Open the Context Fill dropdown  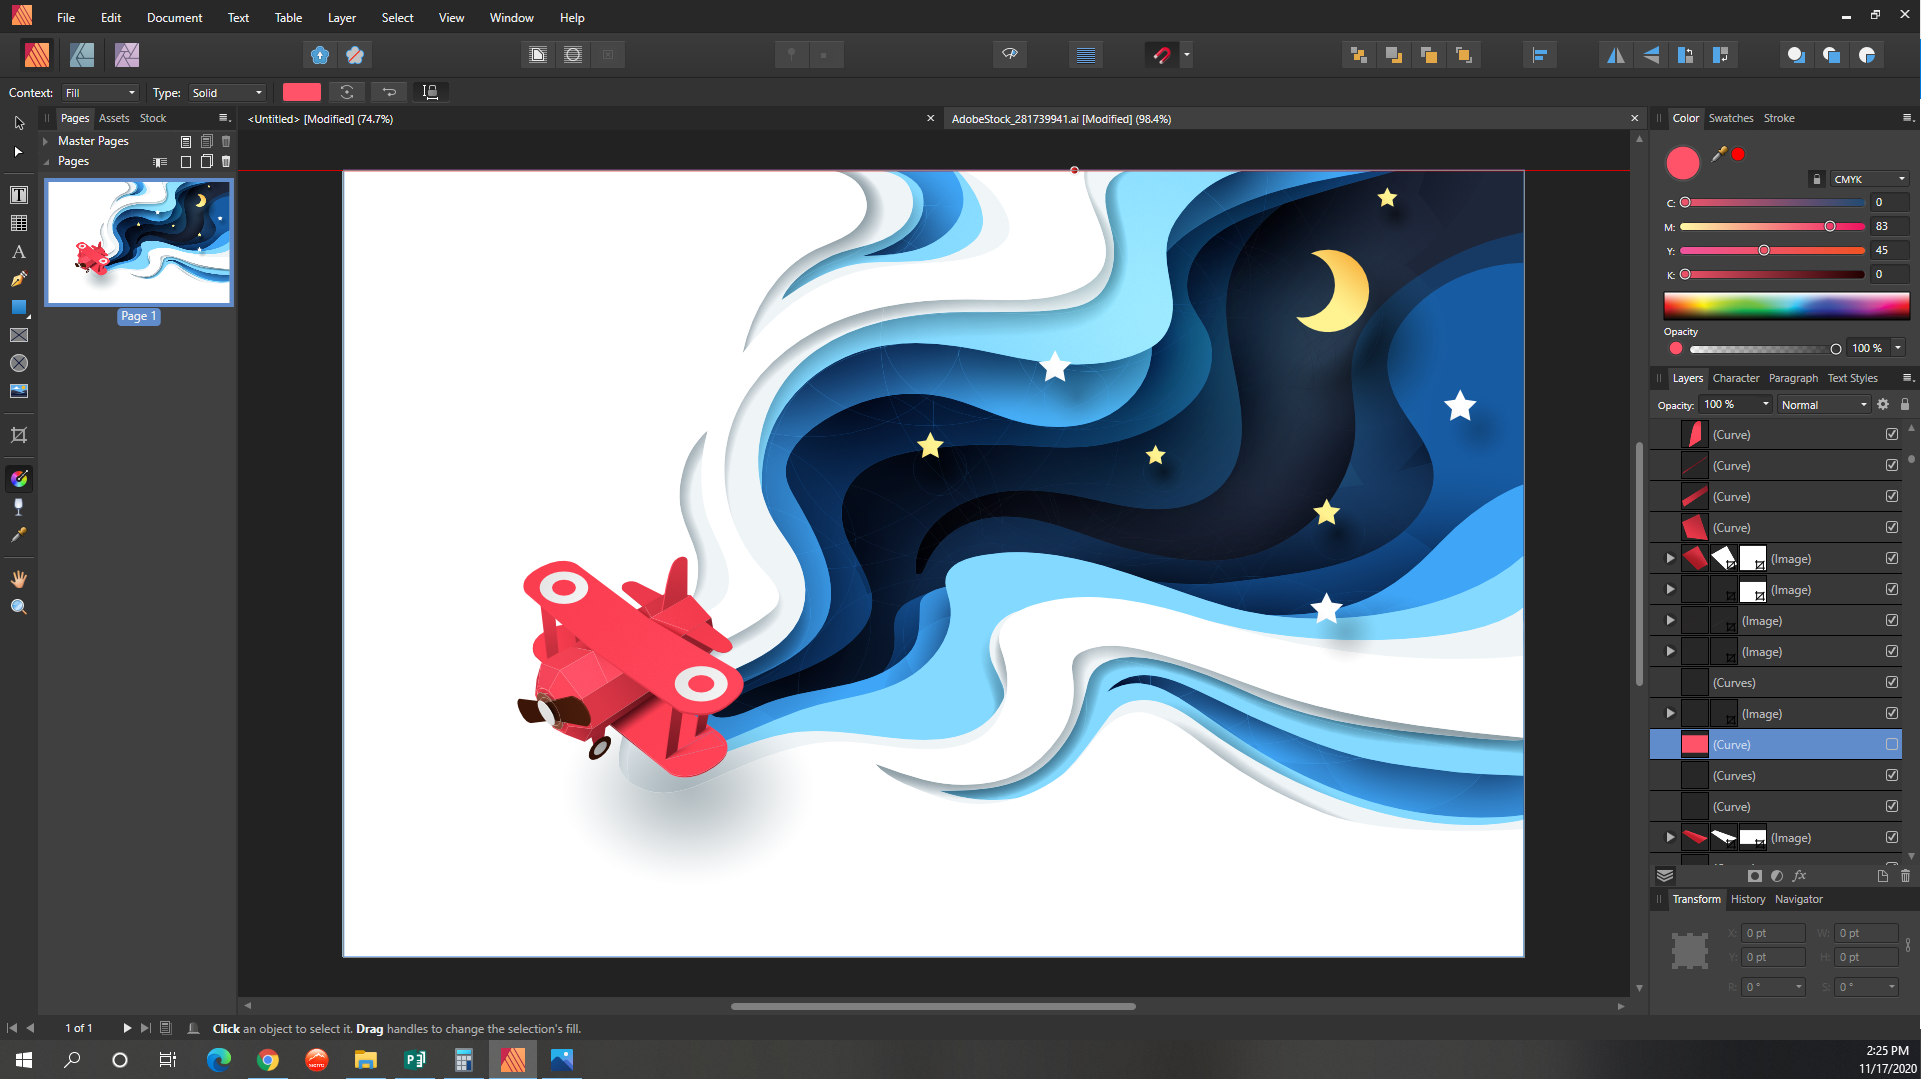click(x=100, y=93)
